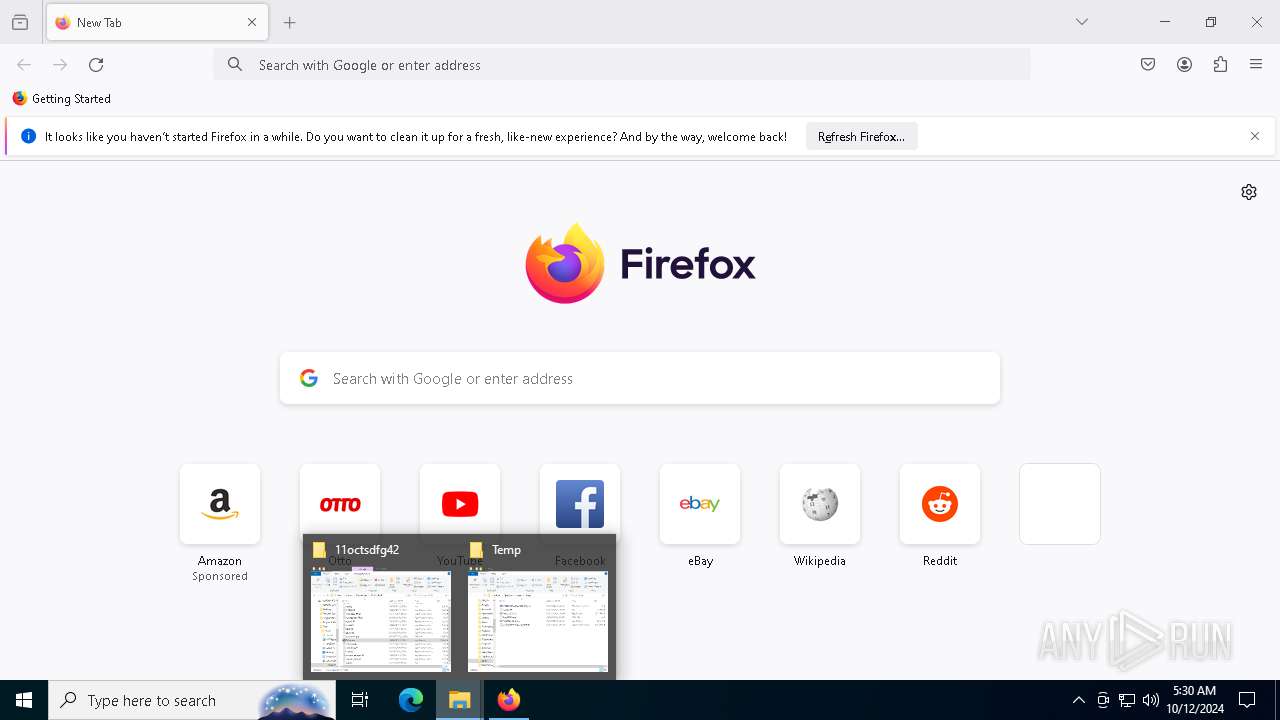Screen dimensions: 1280x720
Task: Switch to Temp Explorer window preview
Action: [538, 608]
